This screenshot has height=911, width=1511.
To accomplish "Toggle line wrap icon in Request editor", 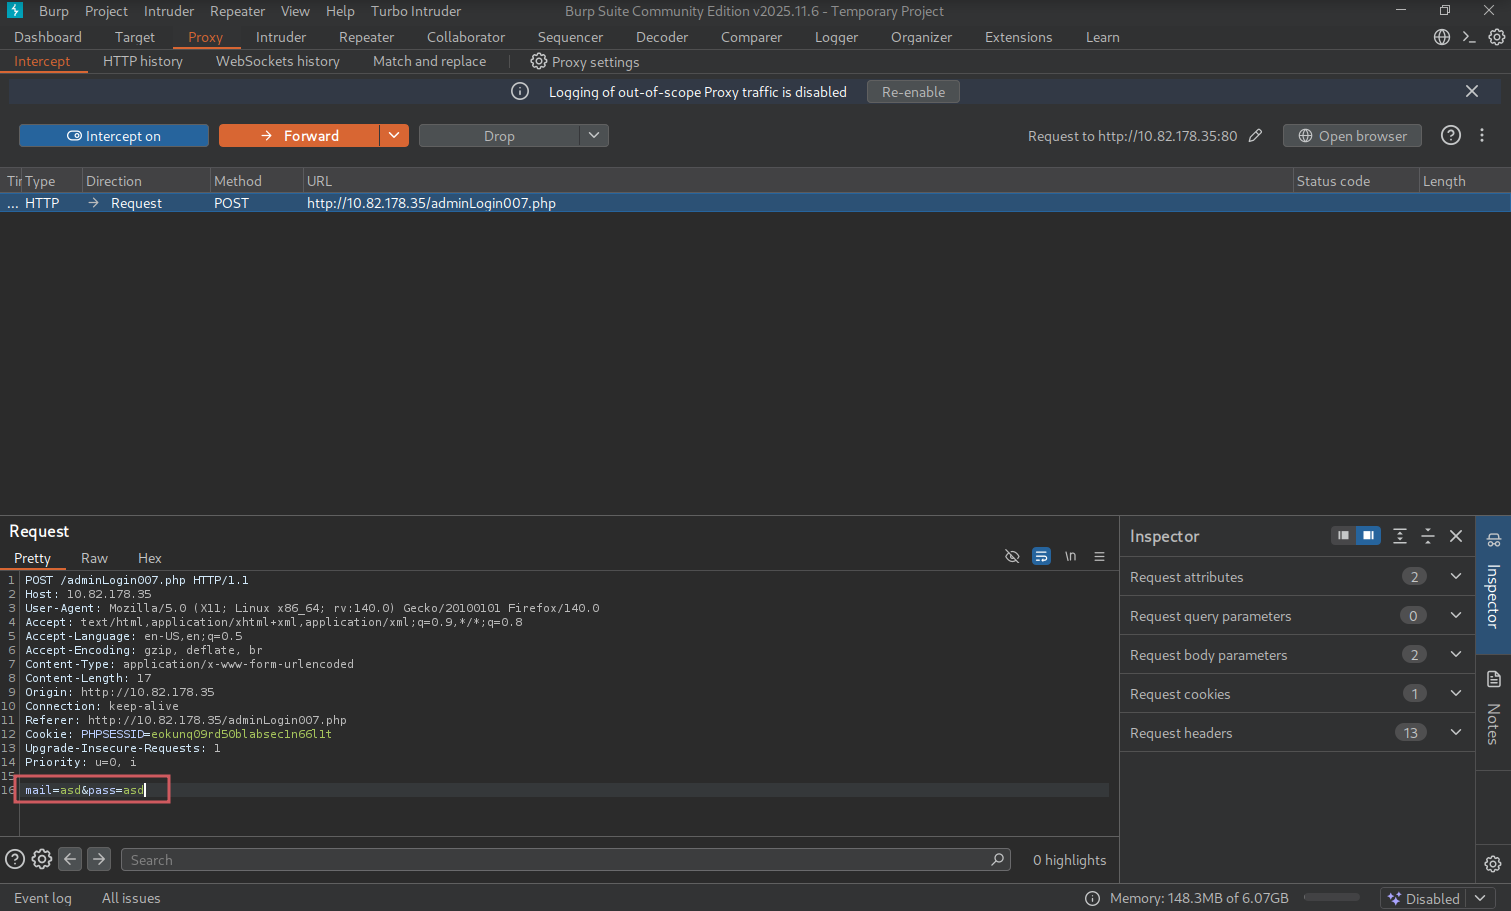I will click(1041, 557).
